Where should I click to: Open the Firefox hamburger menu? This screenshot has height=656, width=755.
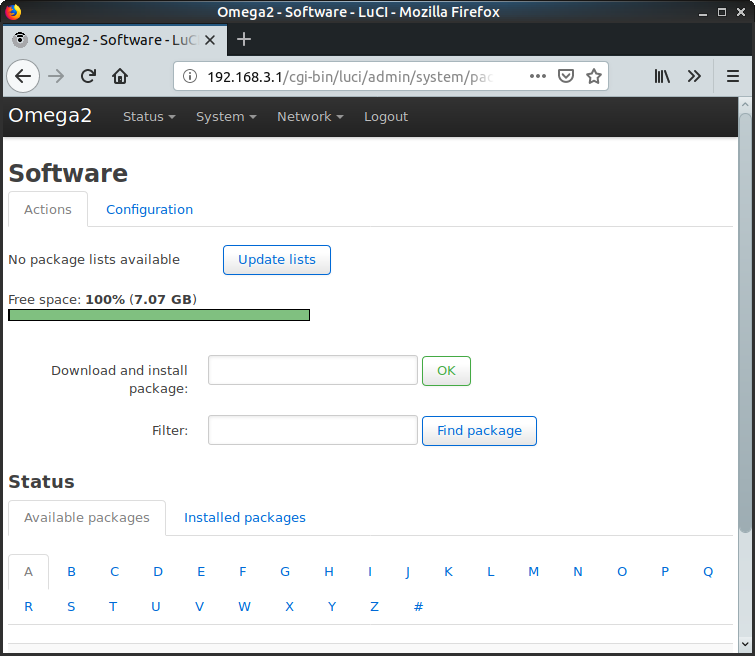point(732,76)
